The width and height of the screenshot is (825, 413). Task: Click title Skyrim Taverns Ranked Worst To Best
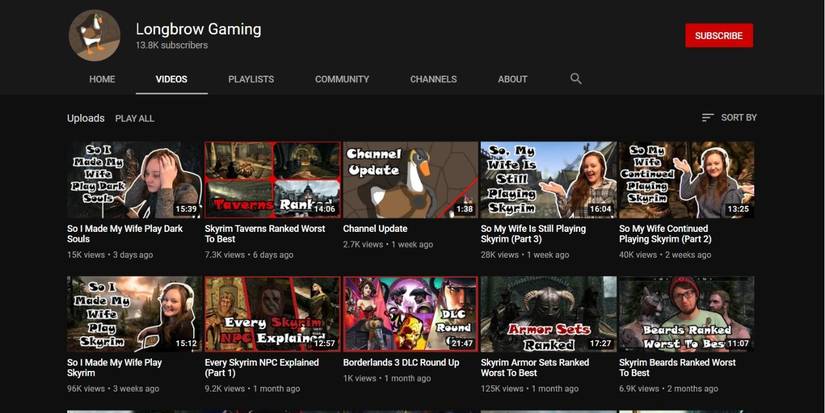[265, 234]
